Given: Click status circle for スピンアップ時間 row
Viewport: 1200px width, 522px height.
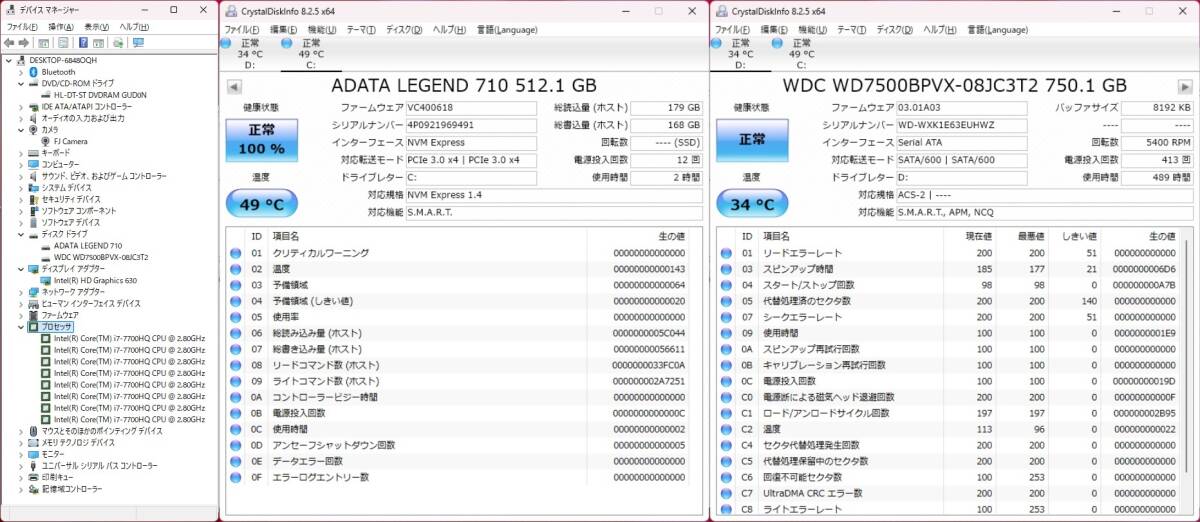Looking at the screenshot, I should [x=727, y=269].
